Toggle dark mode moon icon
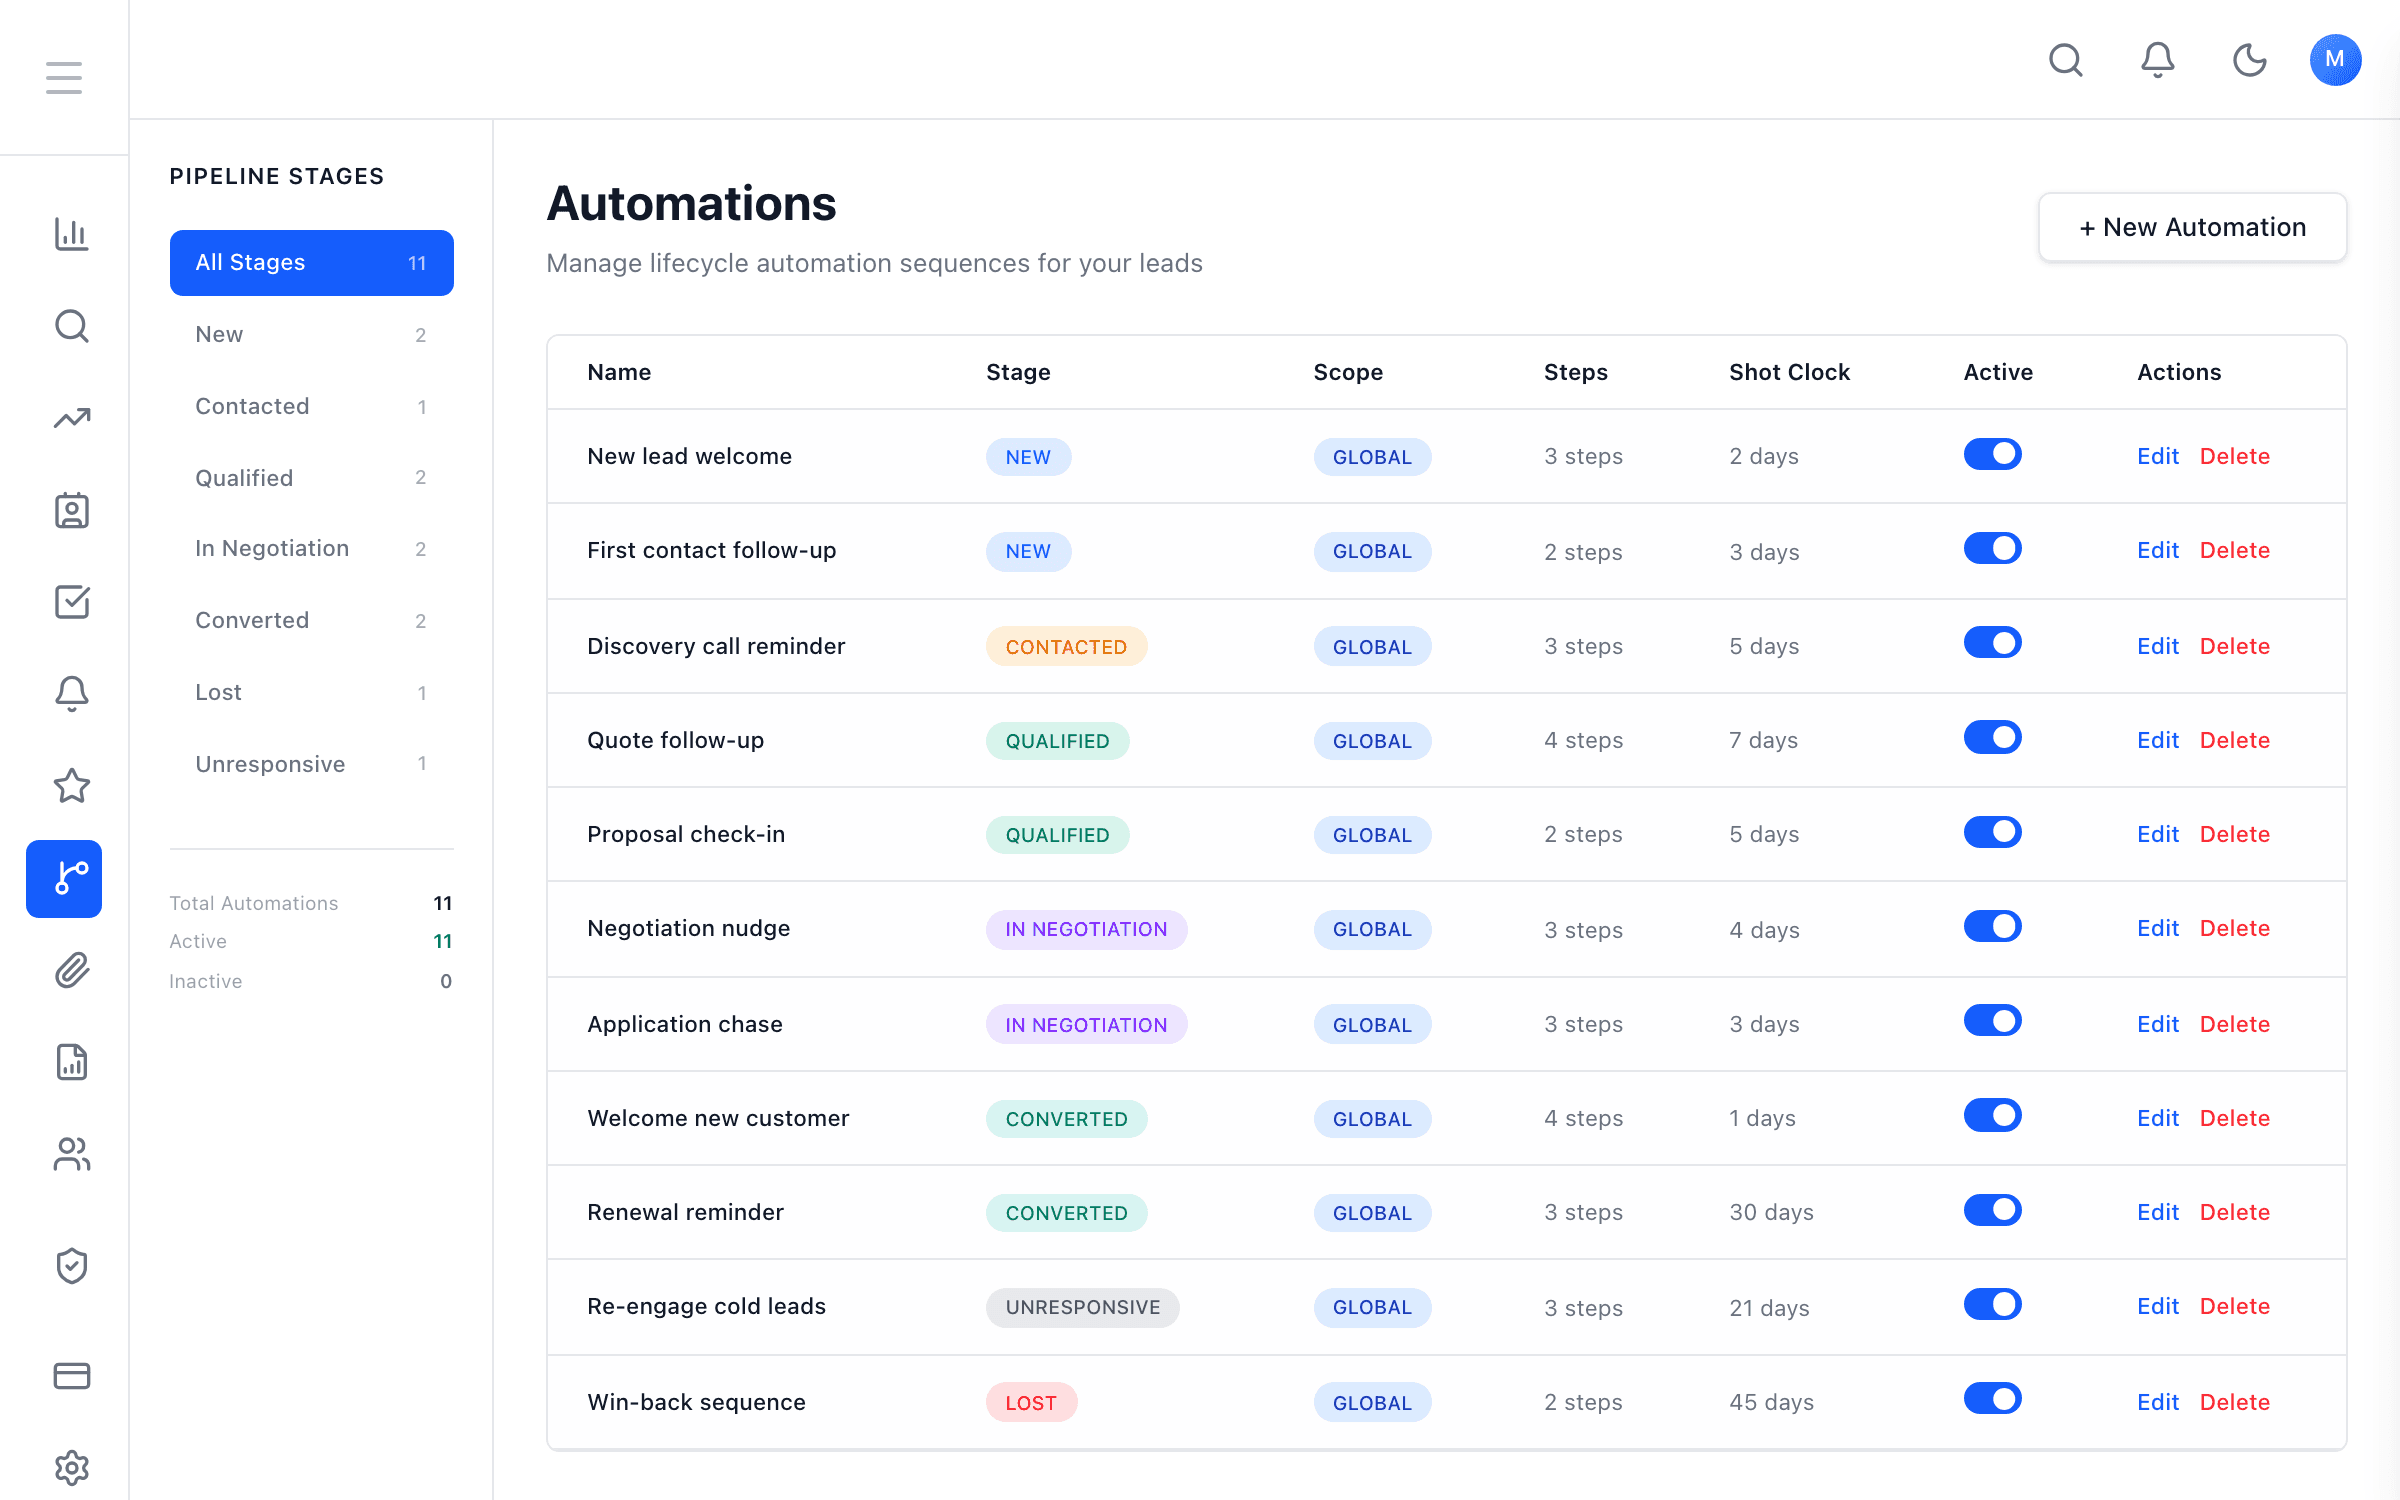2400x1500 pixels. pyautogui.click(x=2249, y=60)
